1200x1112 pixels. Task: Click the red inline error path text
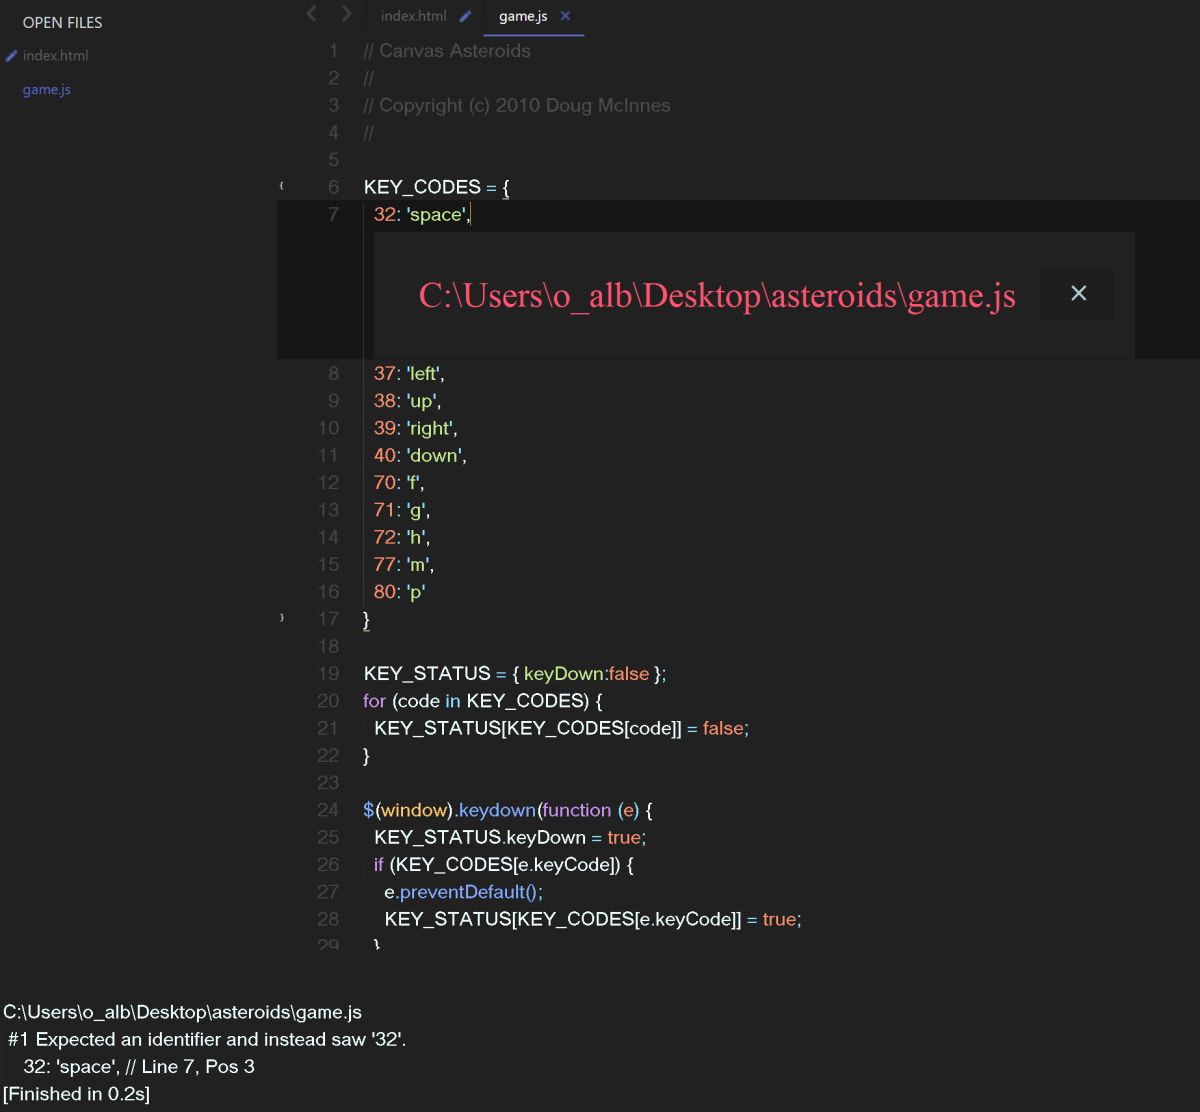(717, 295)
